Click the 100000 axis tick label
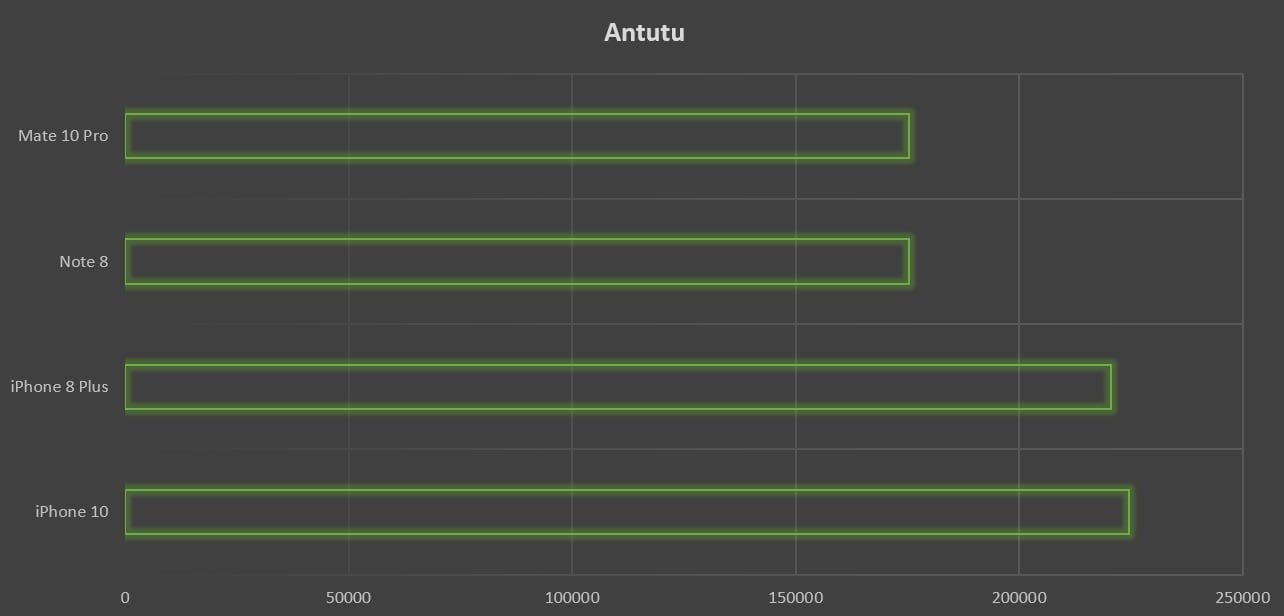The image size is (1284, 616). [x=572, y=598]
